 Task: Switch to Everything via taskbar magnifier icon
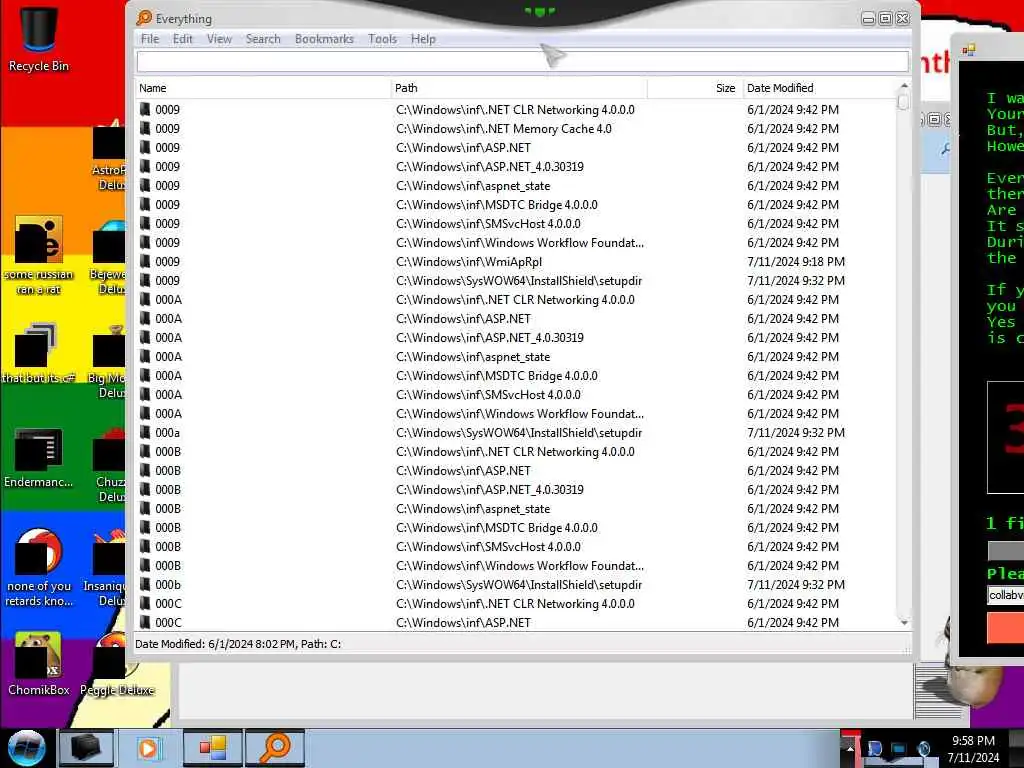274,748
